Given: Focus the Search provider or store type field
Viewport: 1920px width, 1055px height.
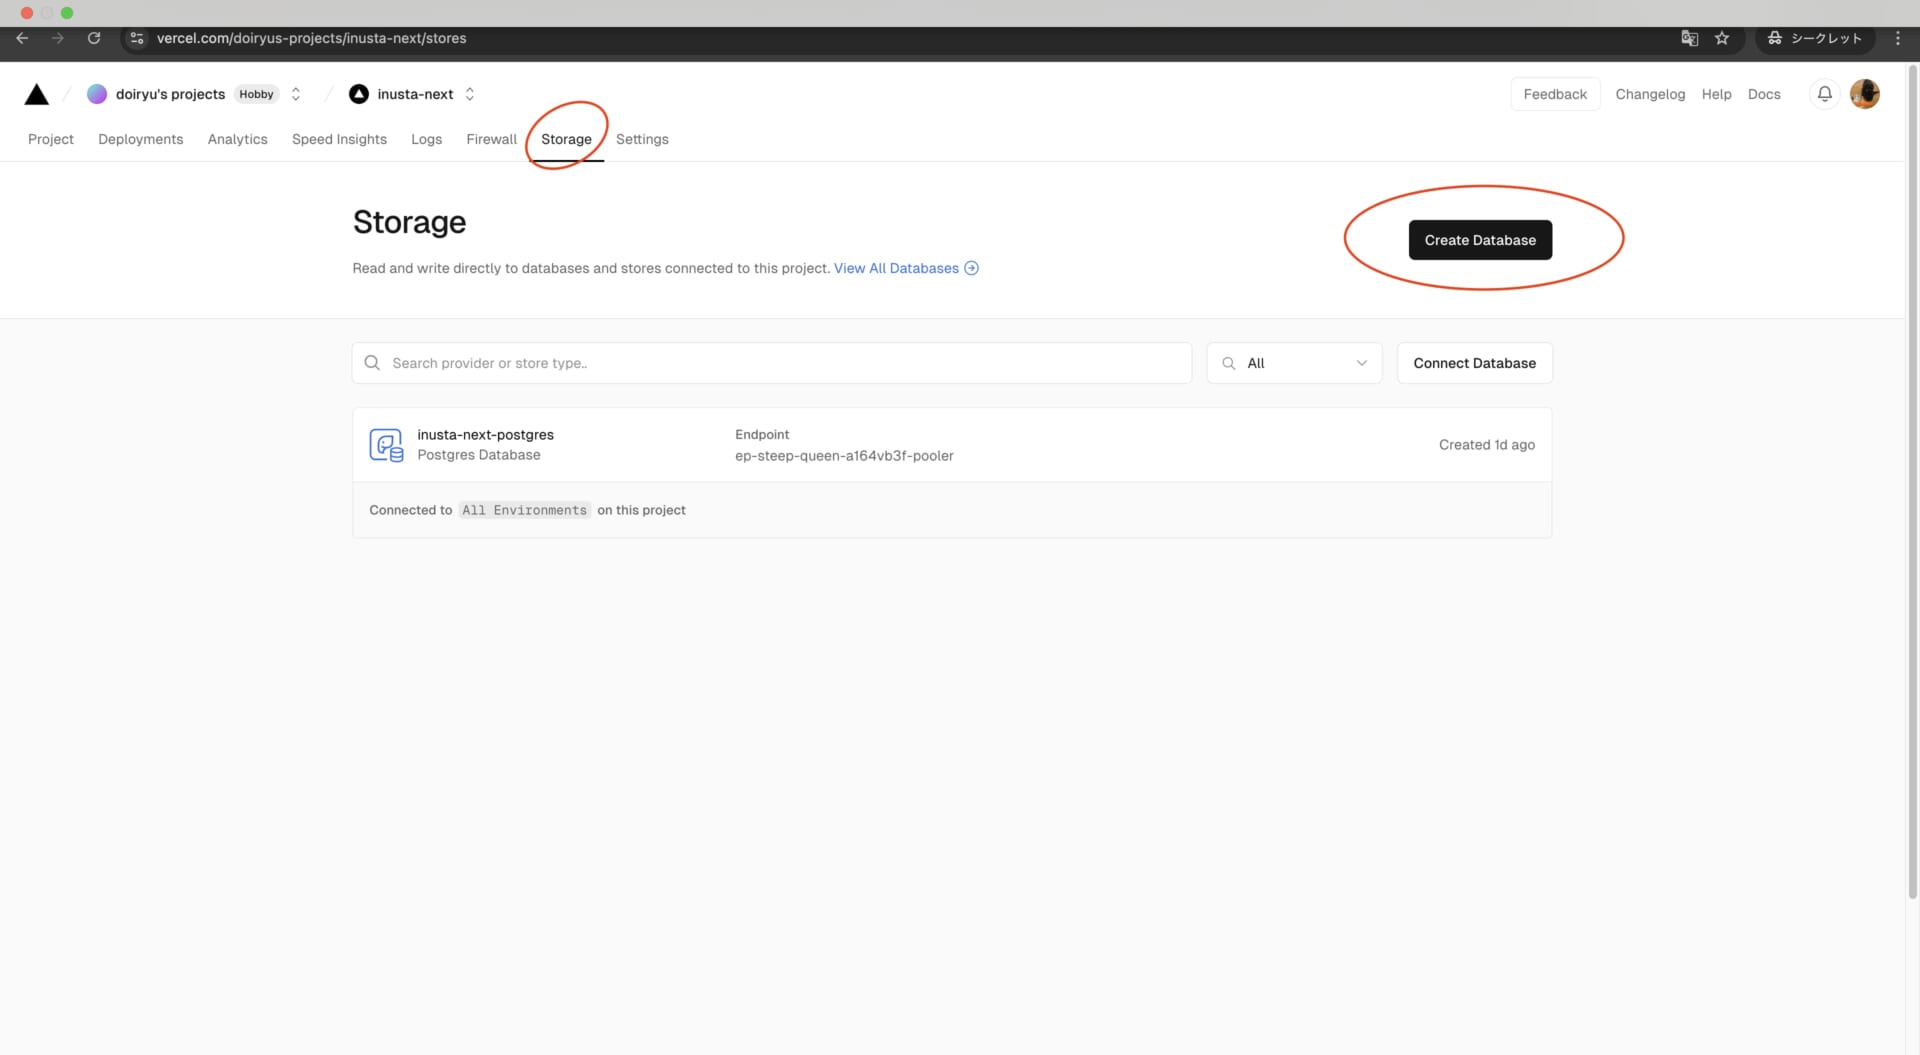Looking at the screenshot, I should pos(772,363).
